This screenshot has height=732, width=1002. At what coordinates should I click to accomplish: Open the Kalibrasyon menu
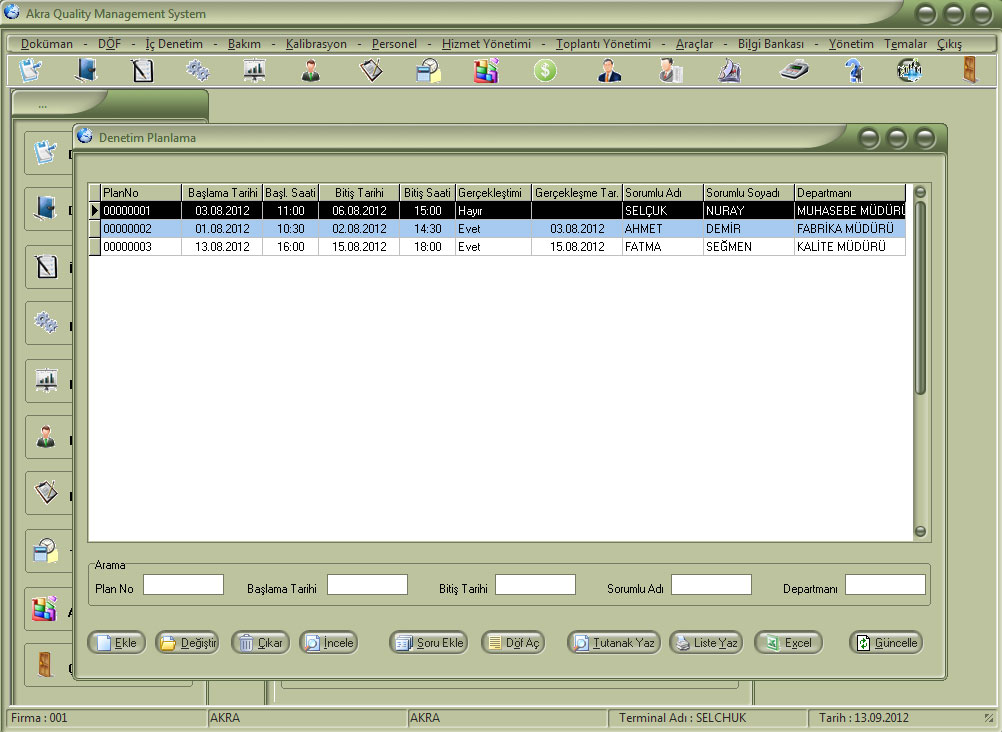316,43
